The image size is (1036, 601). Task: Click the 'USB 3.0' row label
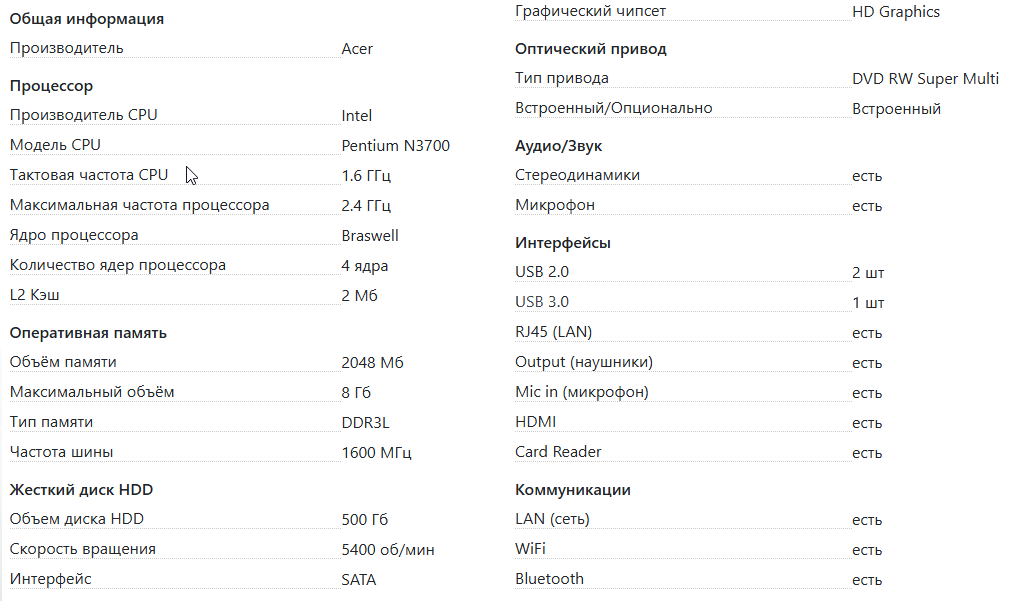(542, 301)
